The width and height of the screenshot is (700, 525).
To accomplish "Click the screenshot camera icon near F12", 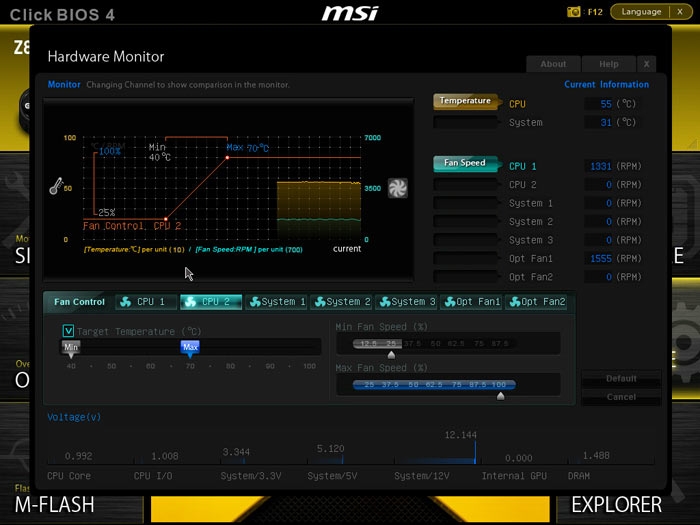I will [x=573, y=12].
